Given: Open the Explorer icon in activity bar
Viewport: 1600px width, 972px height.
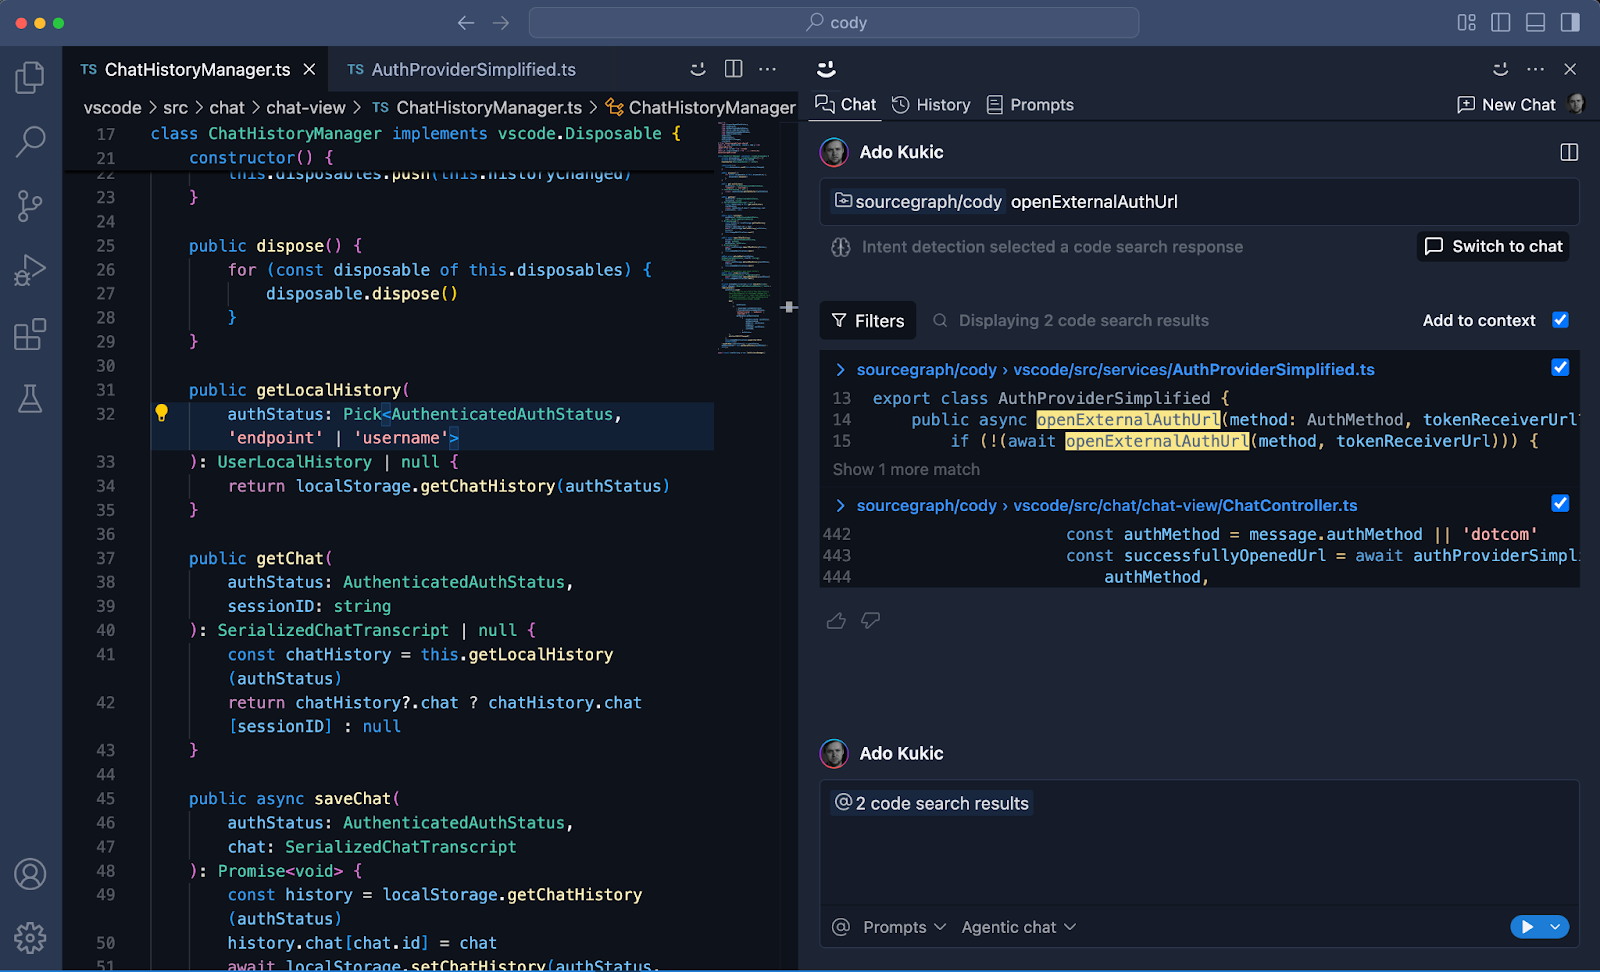Looking at the screenshot, I should pos(30,77).
